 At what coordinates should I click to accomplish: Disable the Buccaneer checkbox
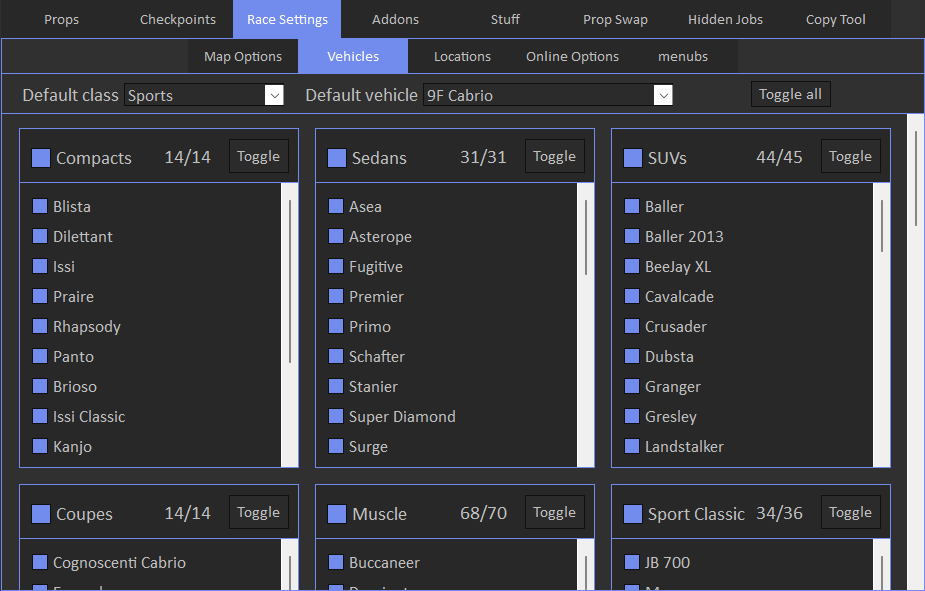click(x=336, y=562)
